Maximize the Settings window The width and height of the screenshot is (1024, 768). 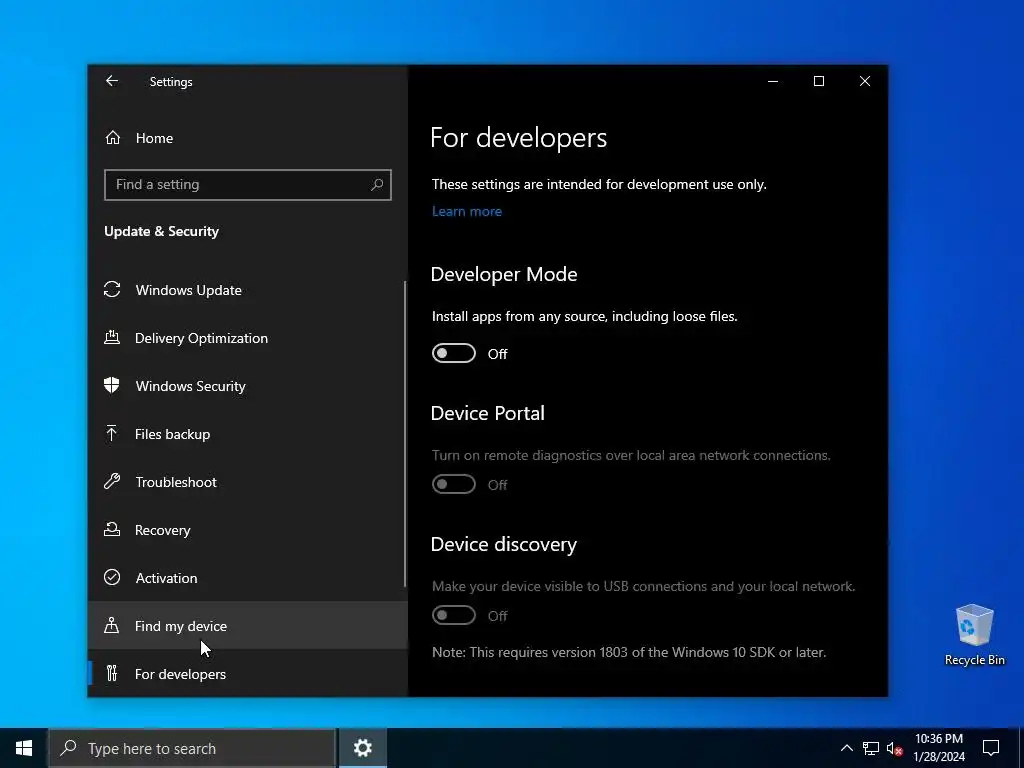click(x=818, y=81)
